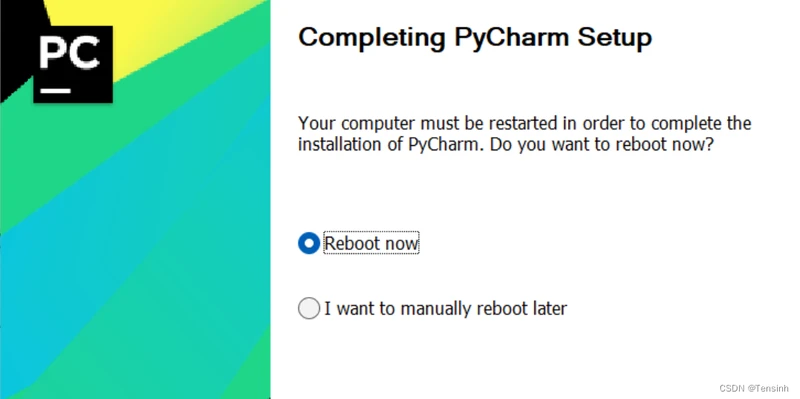Click the CSDN @Tensinh watermark

click(754, 389)
